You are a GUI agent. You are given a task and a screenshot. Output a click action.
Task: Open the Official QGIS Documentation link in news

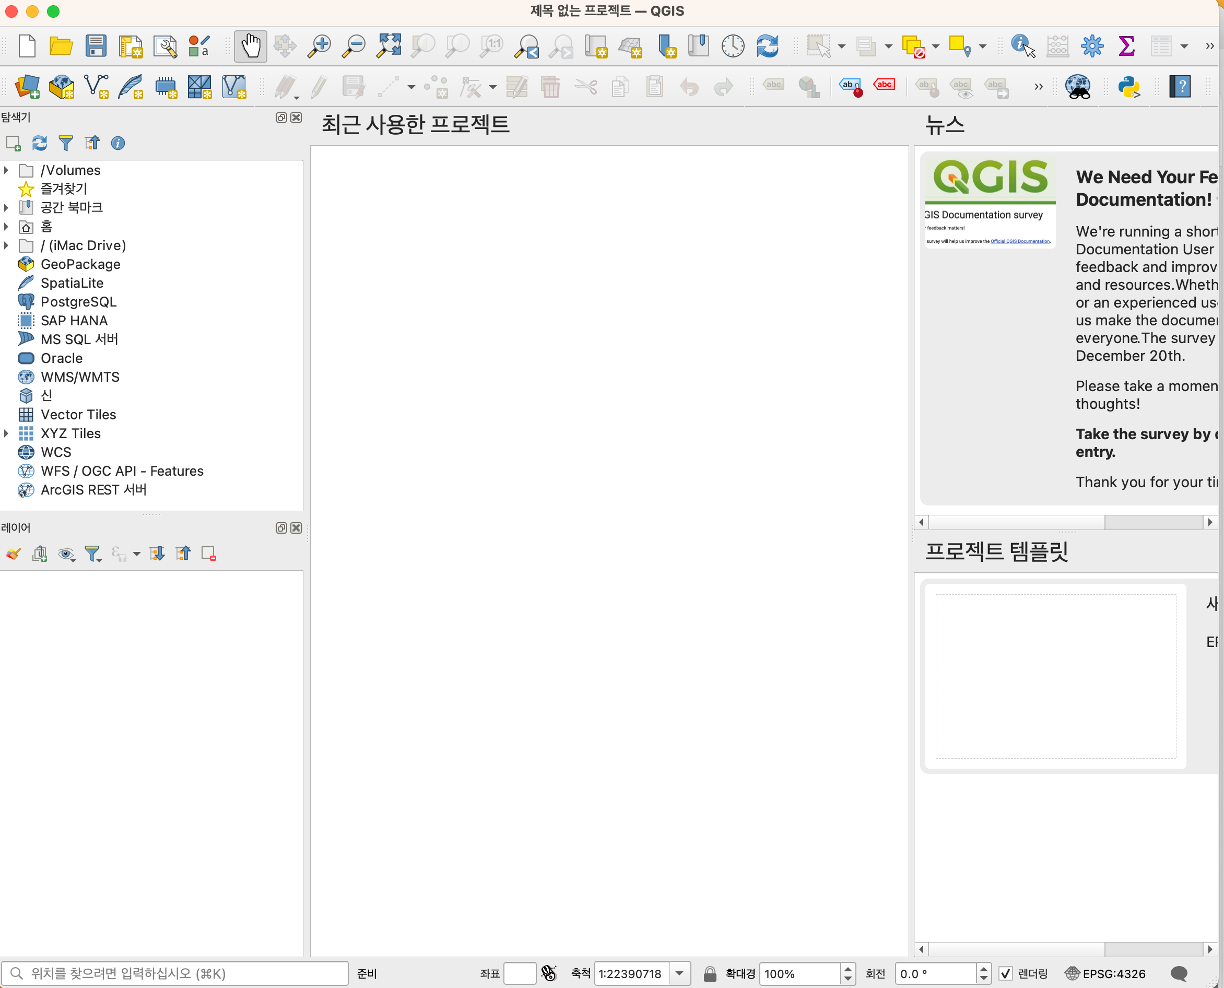point(1020,241)
